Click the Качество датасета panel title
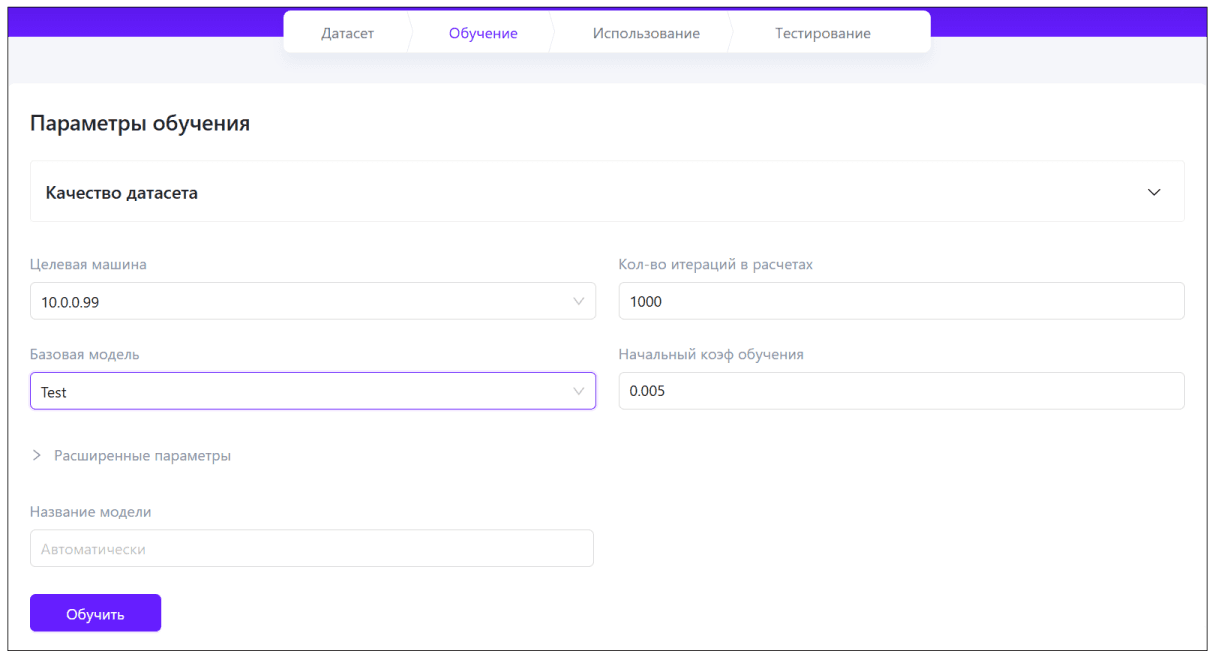The width and height of the screenshot is (1218, 655). coord(122,193)
